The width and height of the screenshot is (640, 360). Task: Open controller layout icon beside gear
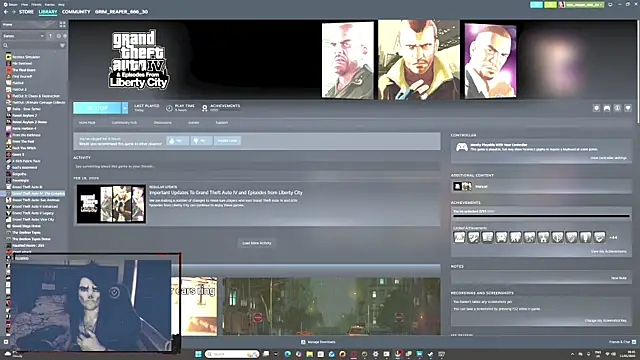[x=607, y=108]
